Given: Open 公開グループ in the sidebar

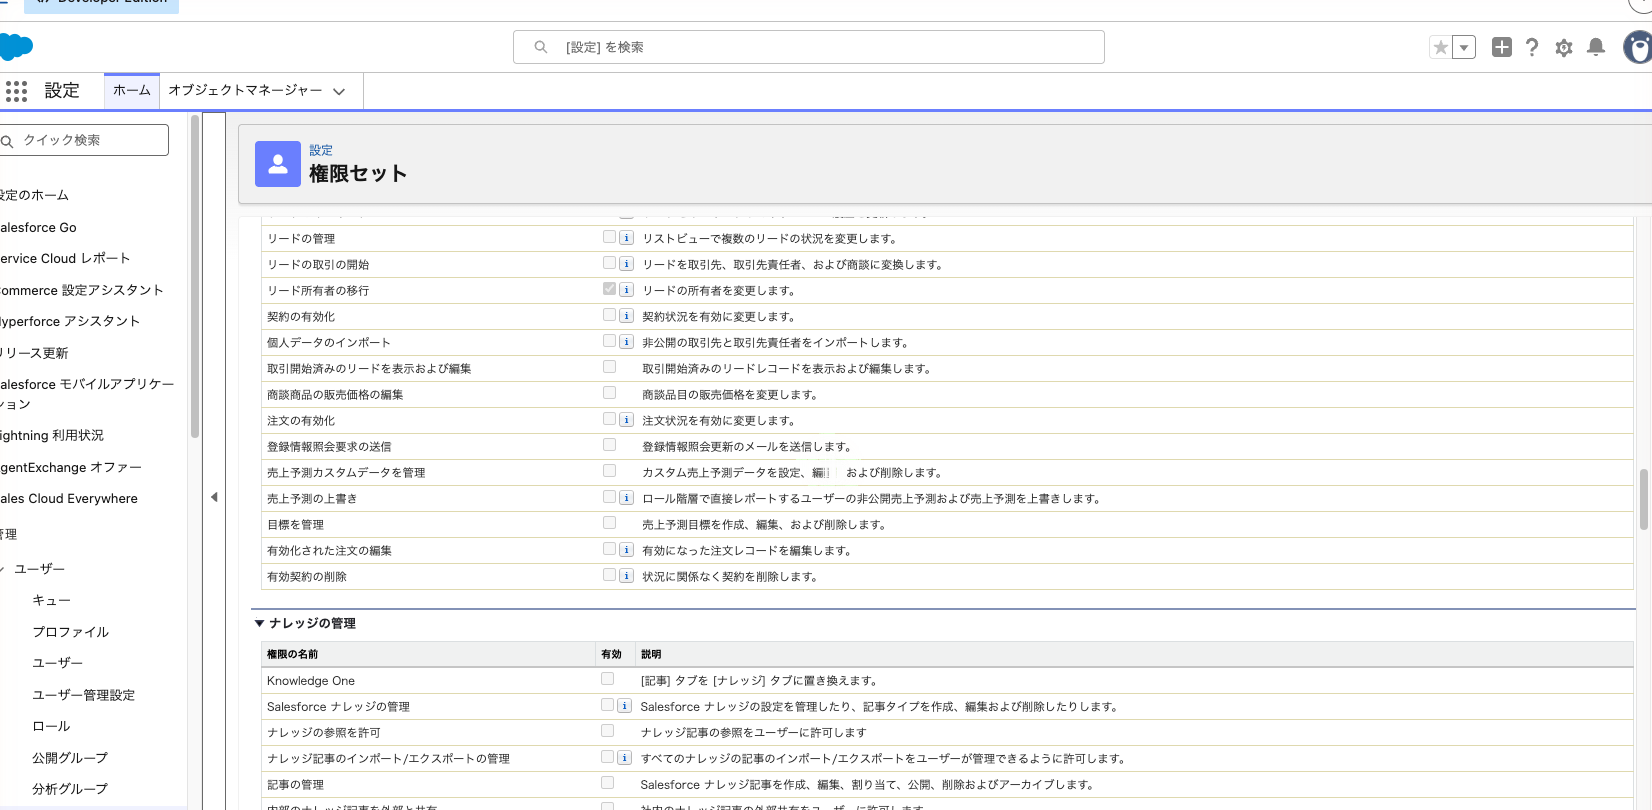Looking at the screenshot, I should (70, 758).
